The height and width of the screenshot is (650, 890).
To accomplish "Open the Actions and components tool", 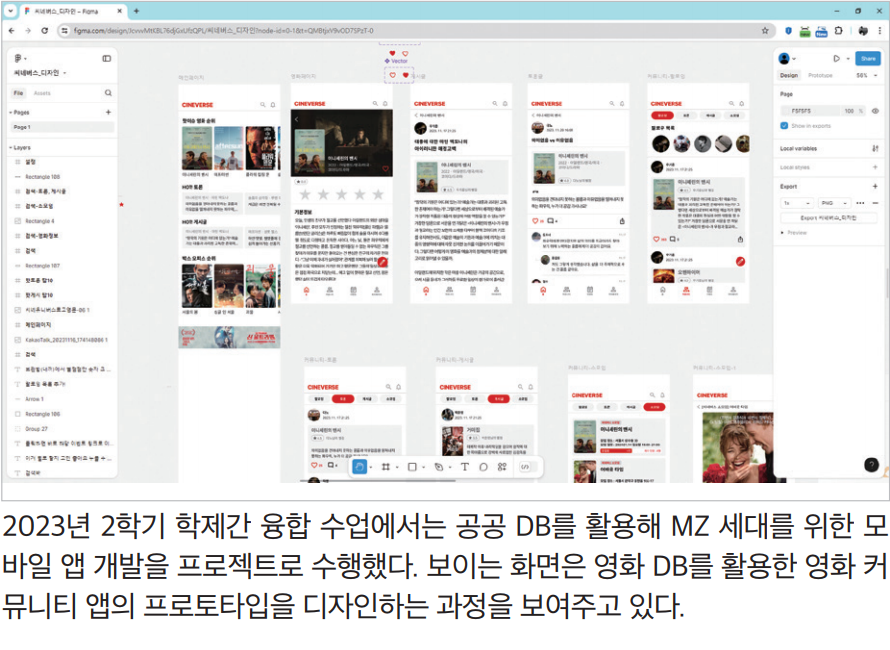I will [502, 467].
